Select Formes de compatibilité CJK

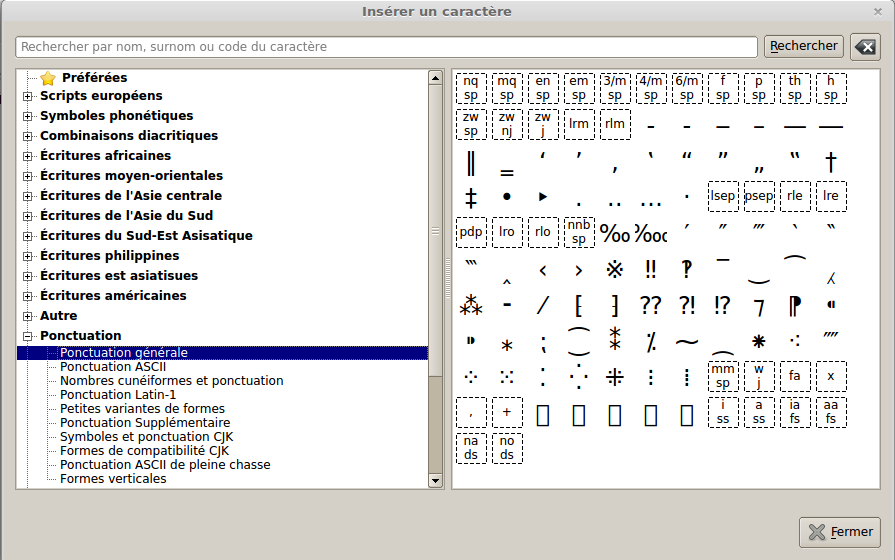click(x=144, y=450)
